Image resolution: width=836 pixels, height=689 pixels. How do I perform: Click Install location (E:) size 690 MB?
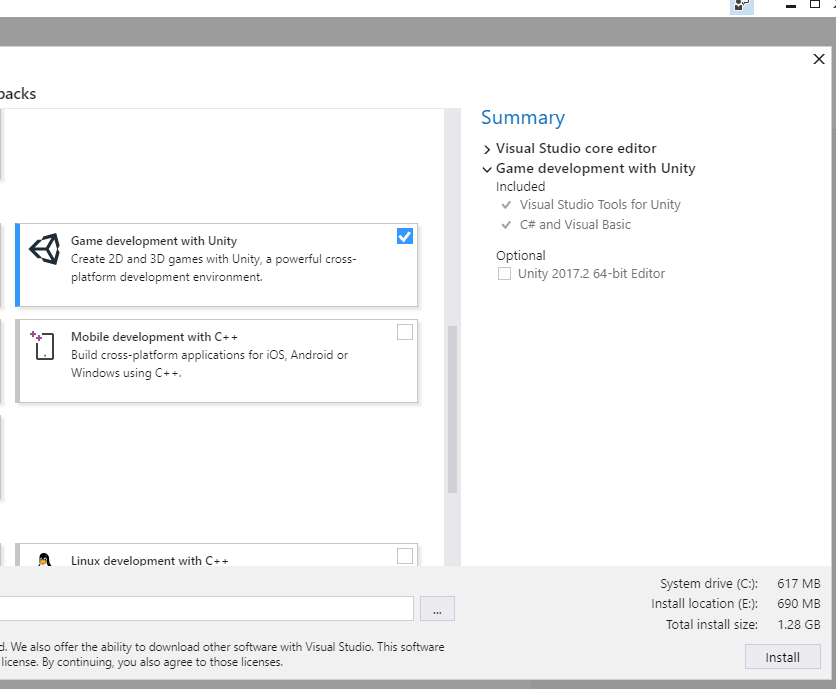point(799,604)
